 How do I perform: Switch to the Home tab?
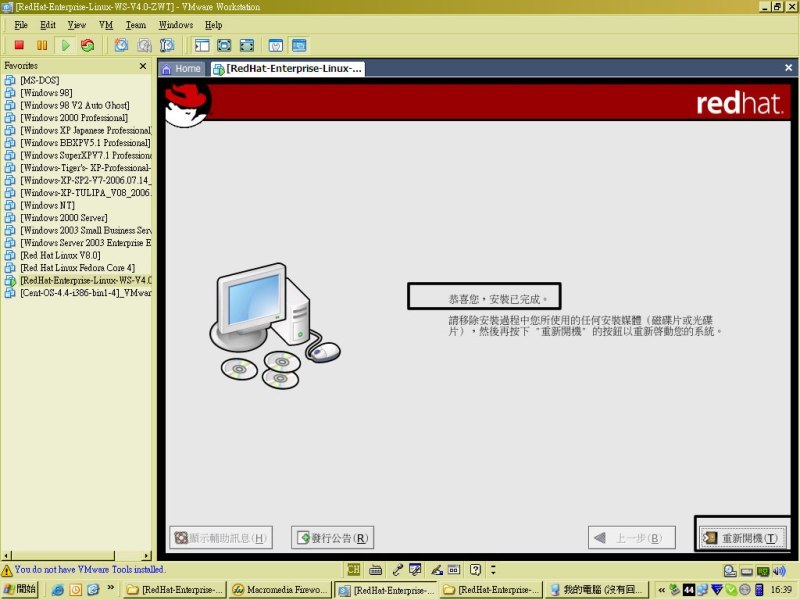[x=182, y=68]
